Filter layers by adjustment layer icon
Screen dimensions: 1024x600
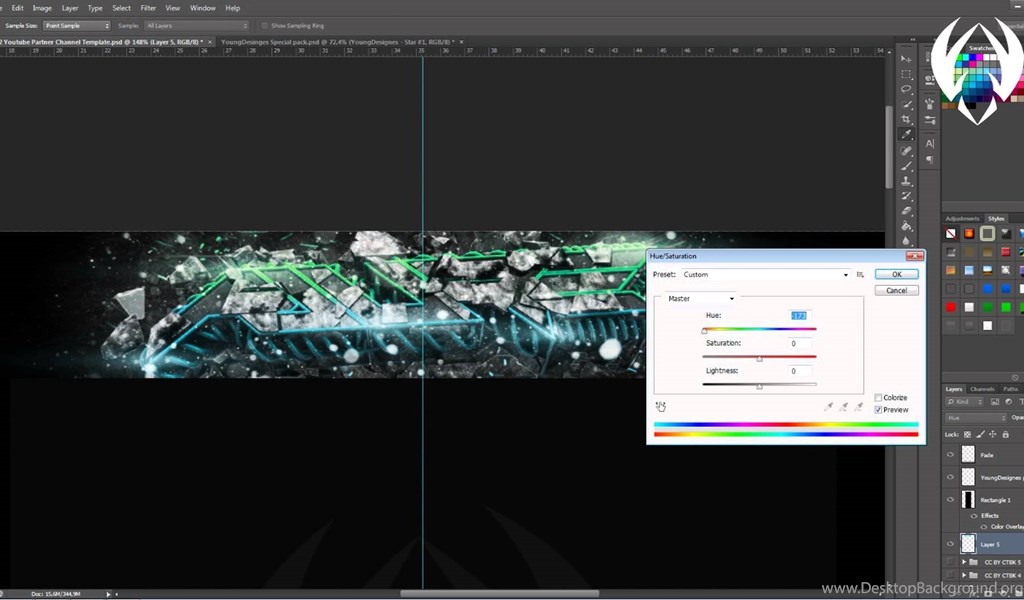click(x=1008, y=402)
